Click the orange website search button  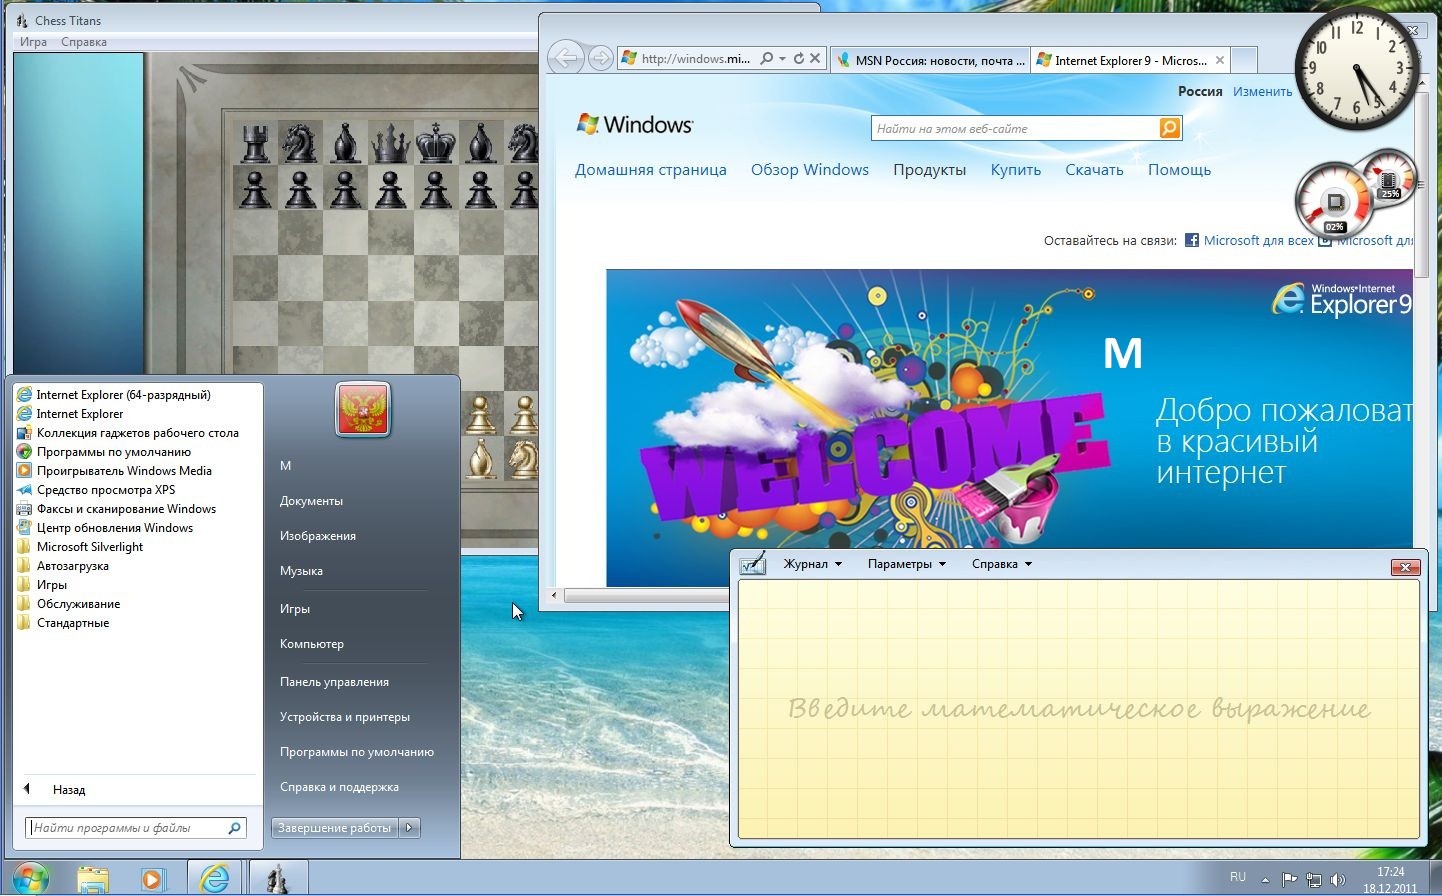coord(1170,128)
